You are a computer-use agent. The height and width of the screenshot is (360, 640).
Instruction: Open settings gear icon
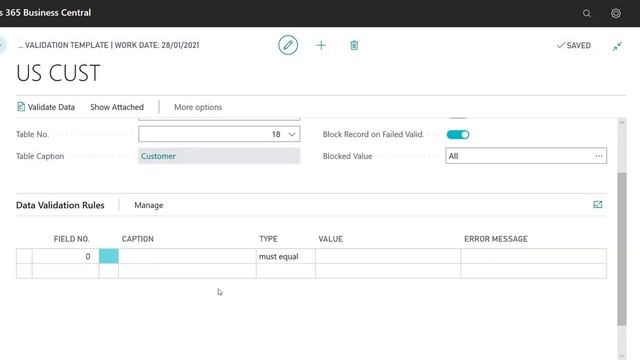pos(616,13)
